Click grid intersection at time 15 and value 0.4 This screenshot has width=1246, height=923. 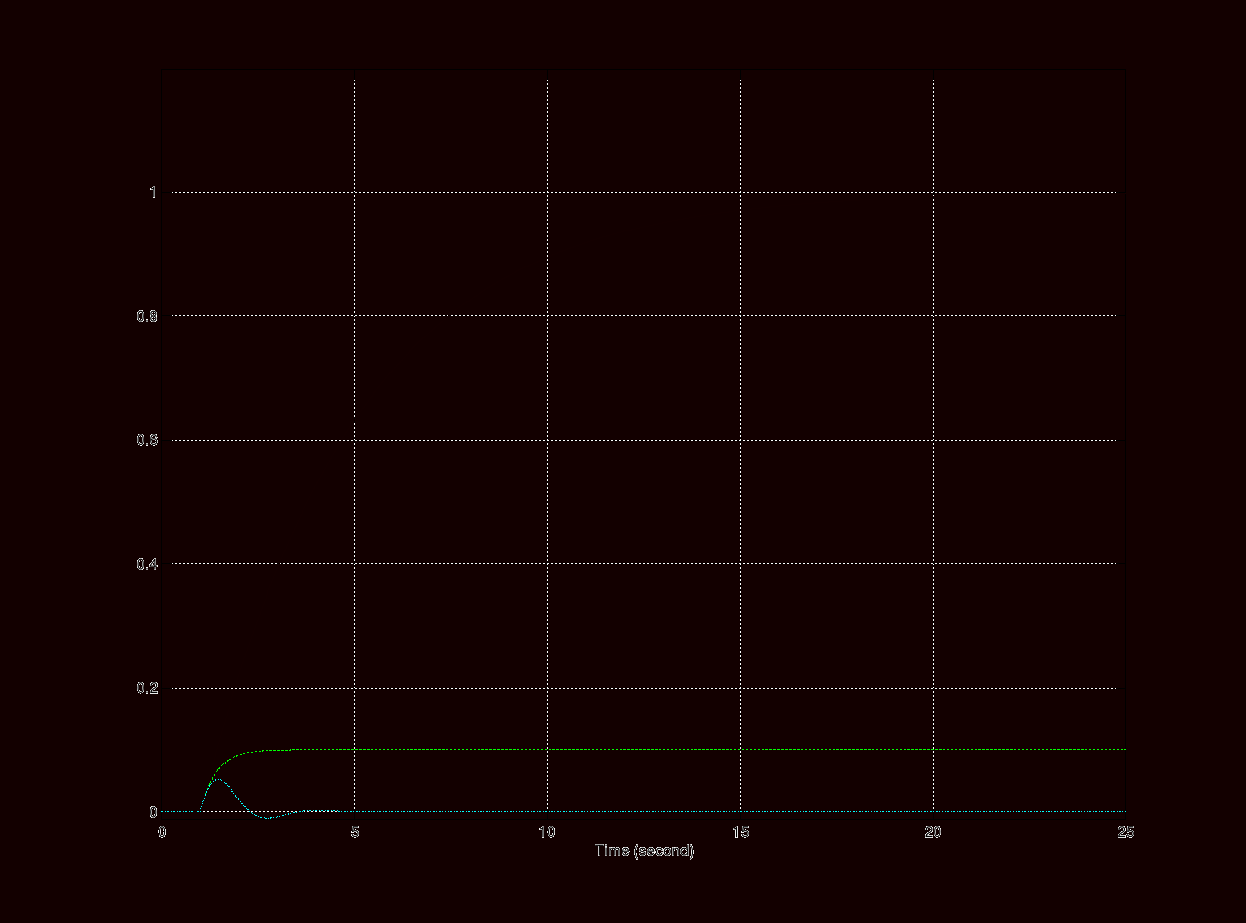[x=740, y=564]
